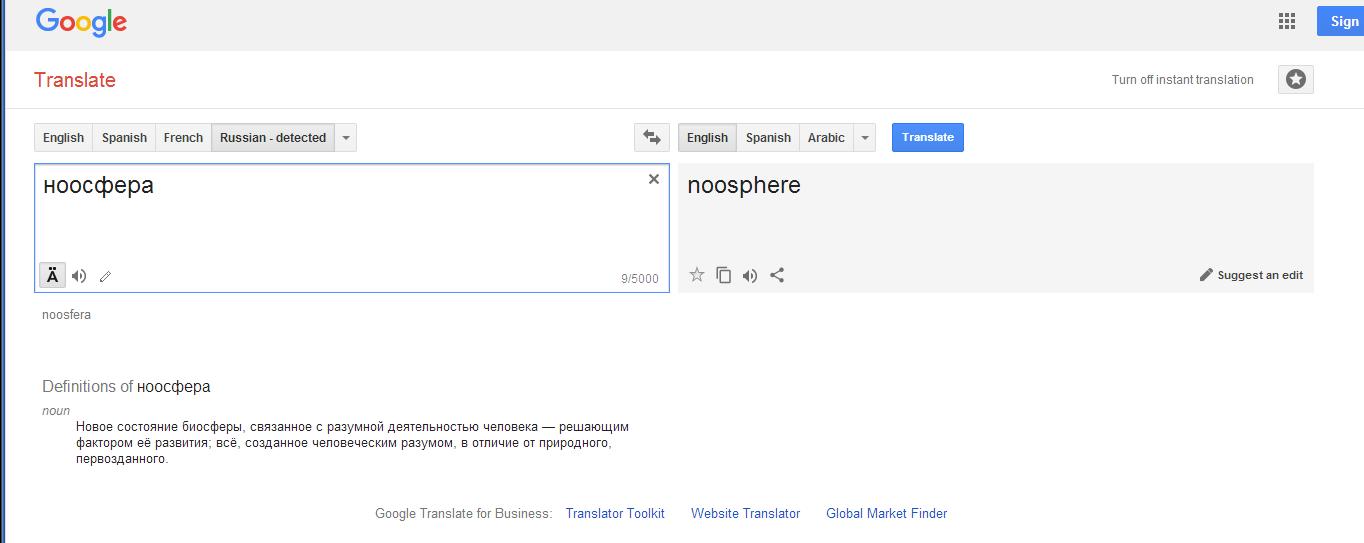Open the Phrasebook star button
The width and height of the screenshot is (1364, 543).
[x=1296, y=80]
